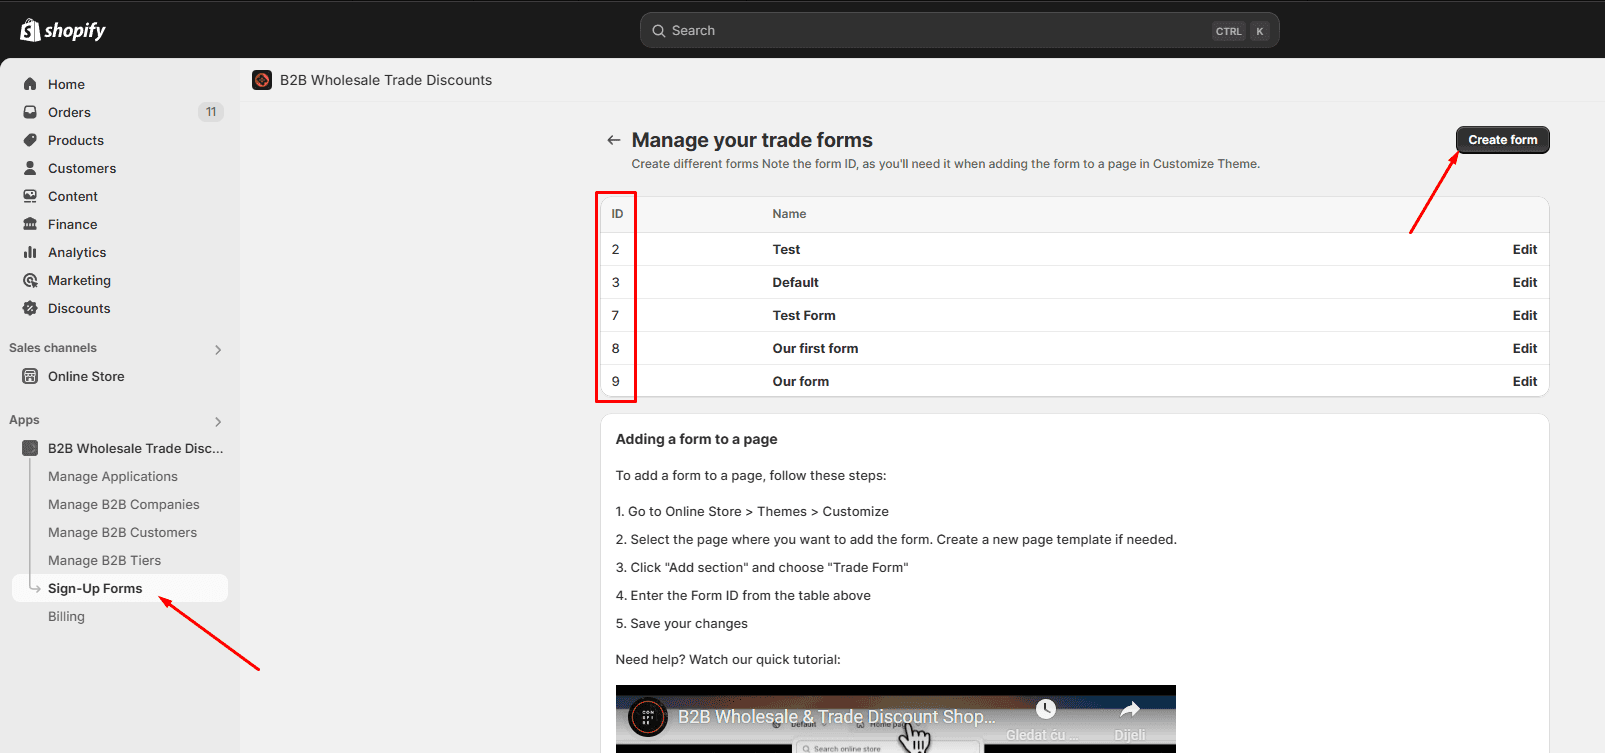Open Billing menu item
Image resolution: width=1605 pixels, height=753 pixels.
[x=66, y=616]
